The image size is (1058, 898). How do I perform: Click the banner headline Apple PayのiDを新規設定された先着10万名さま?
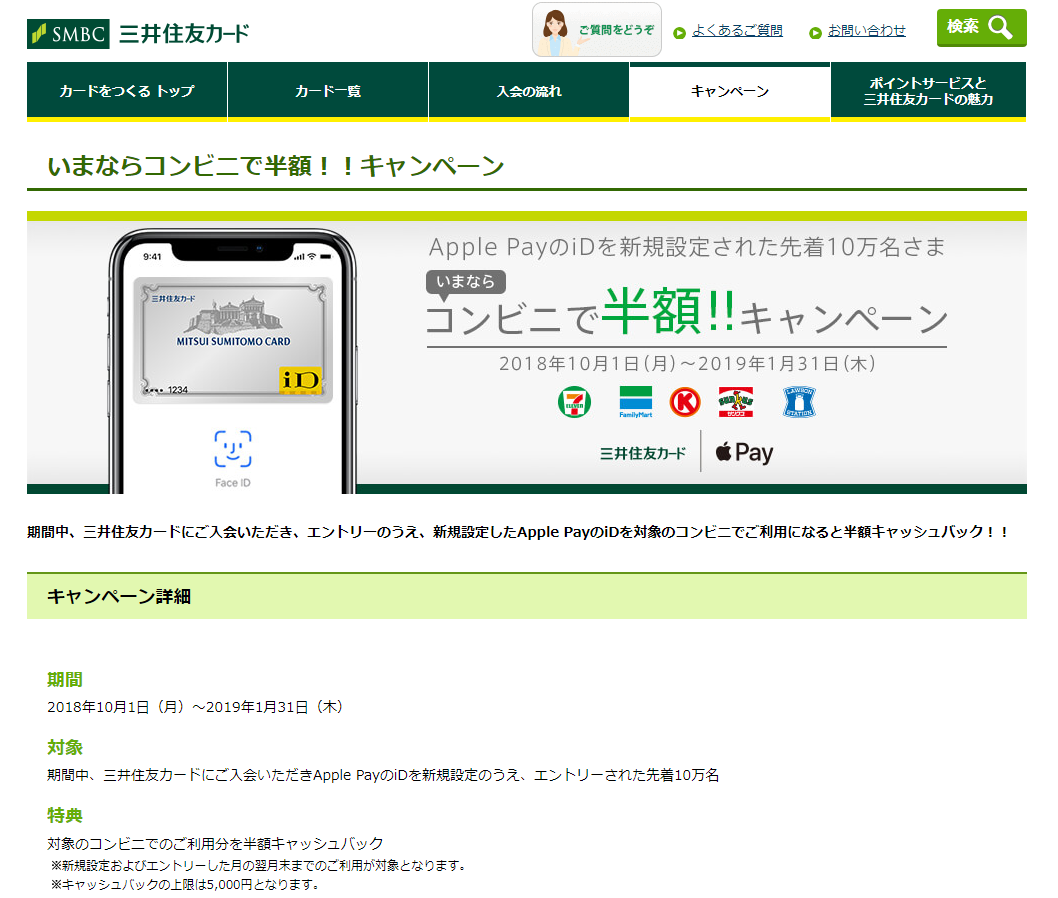click(687, 247)
